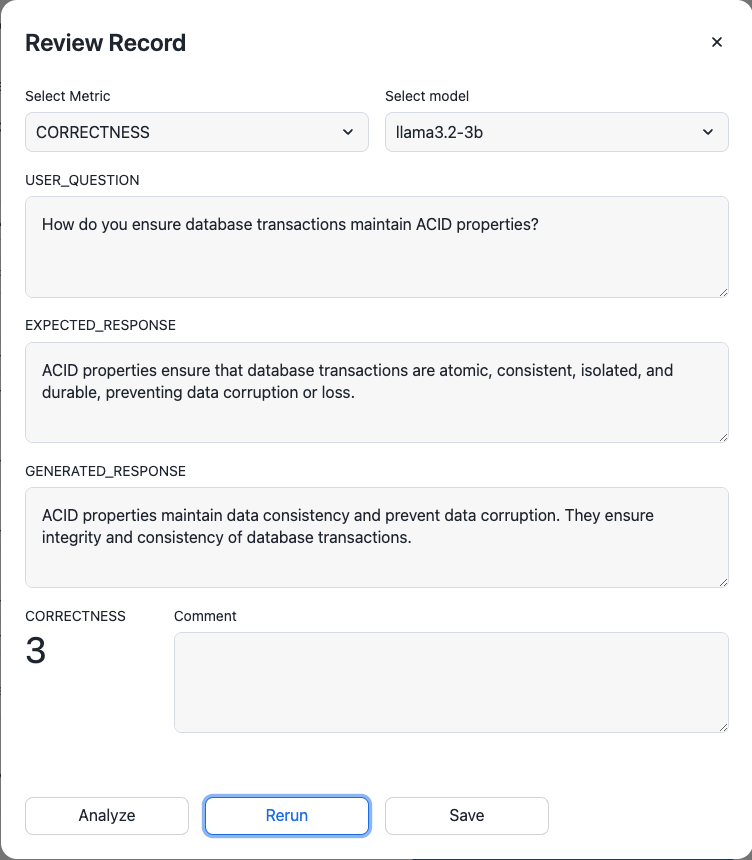Click the Rerun button
Viewport: 752px width, 860px height.
[287, 815]
